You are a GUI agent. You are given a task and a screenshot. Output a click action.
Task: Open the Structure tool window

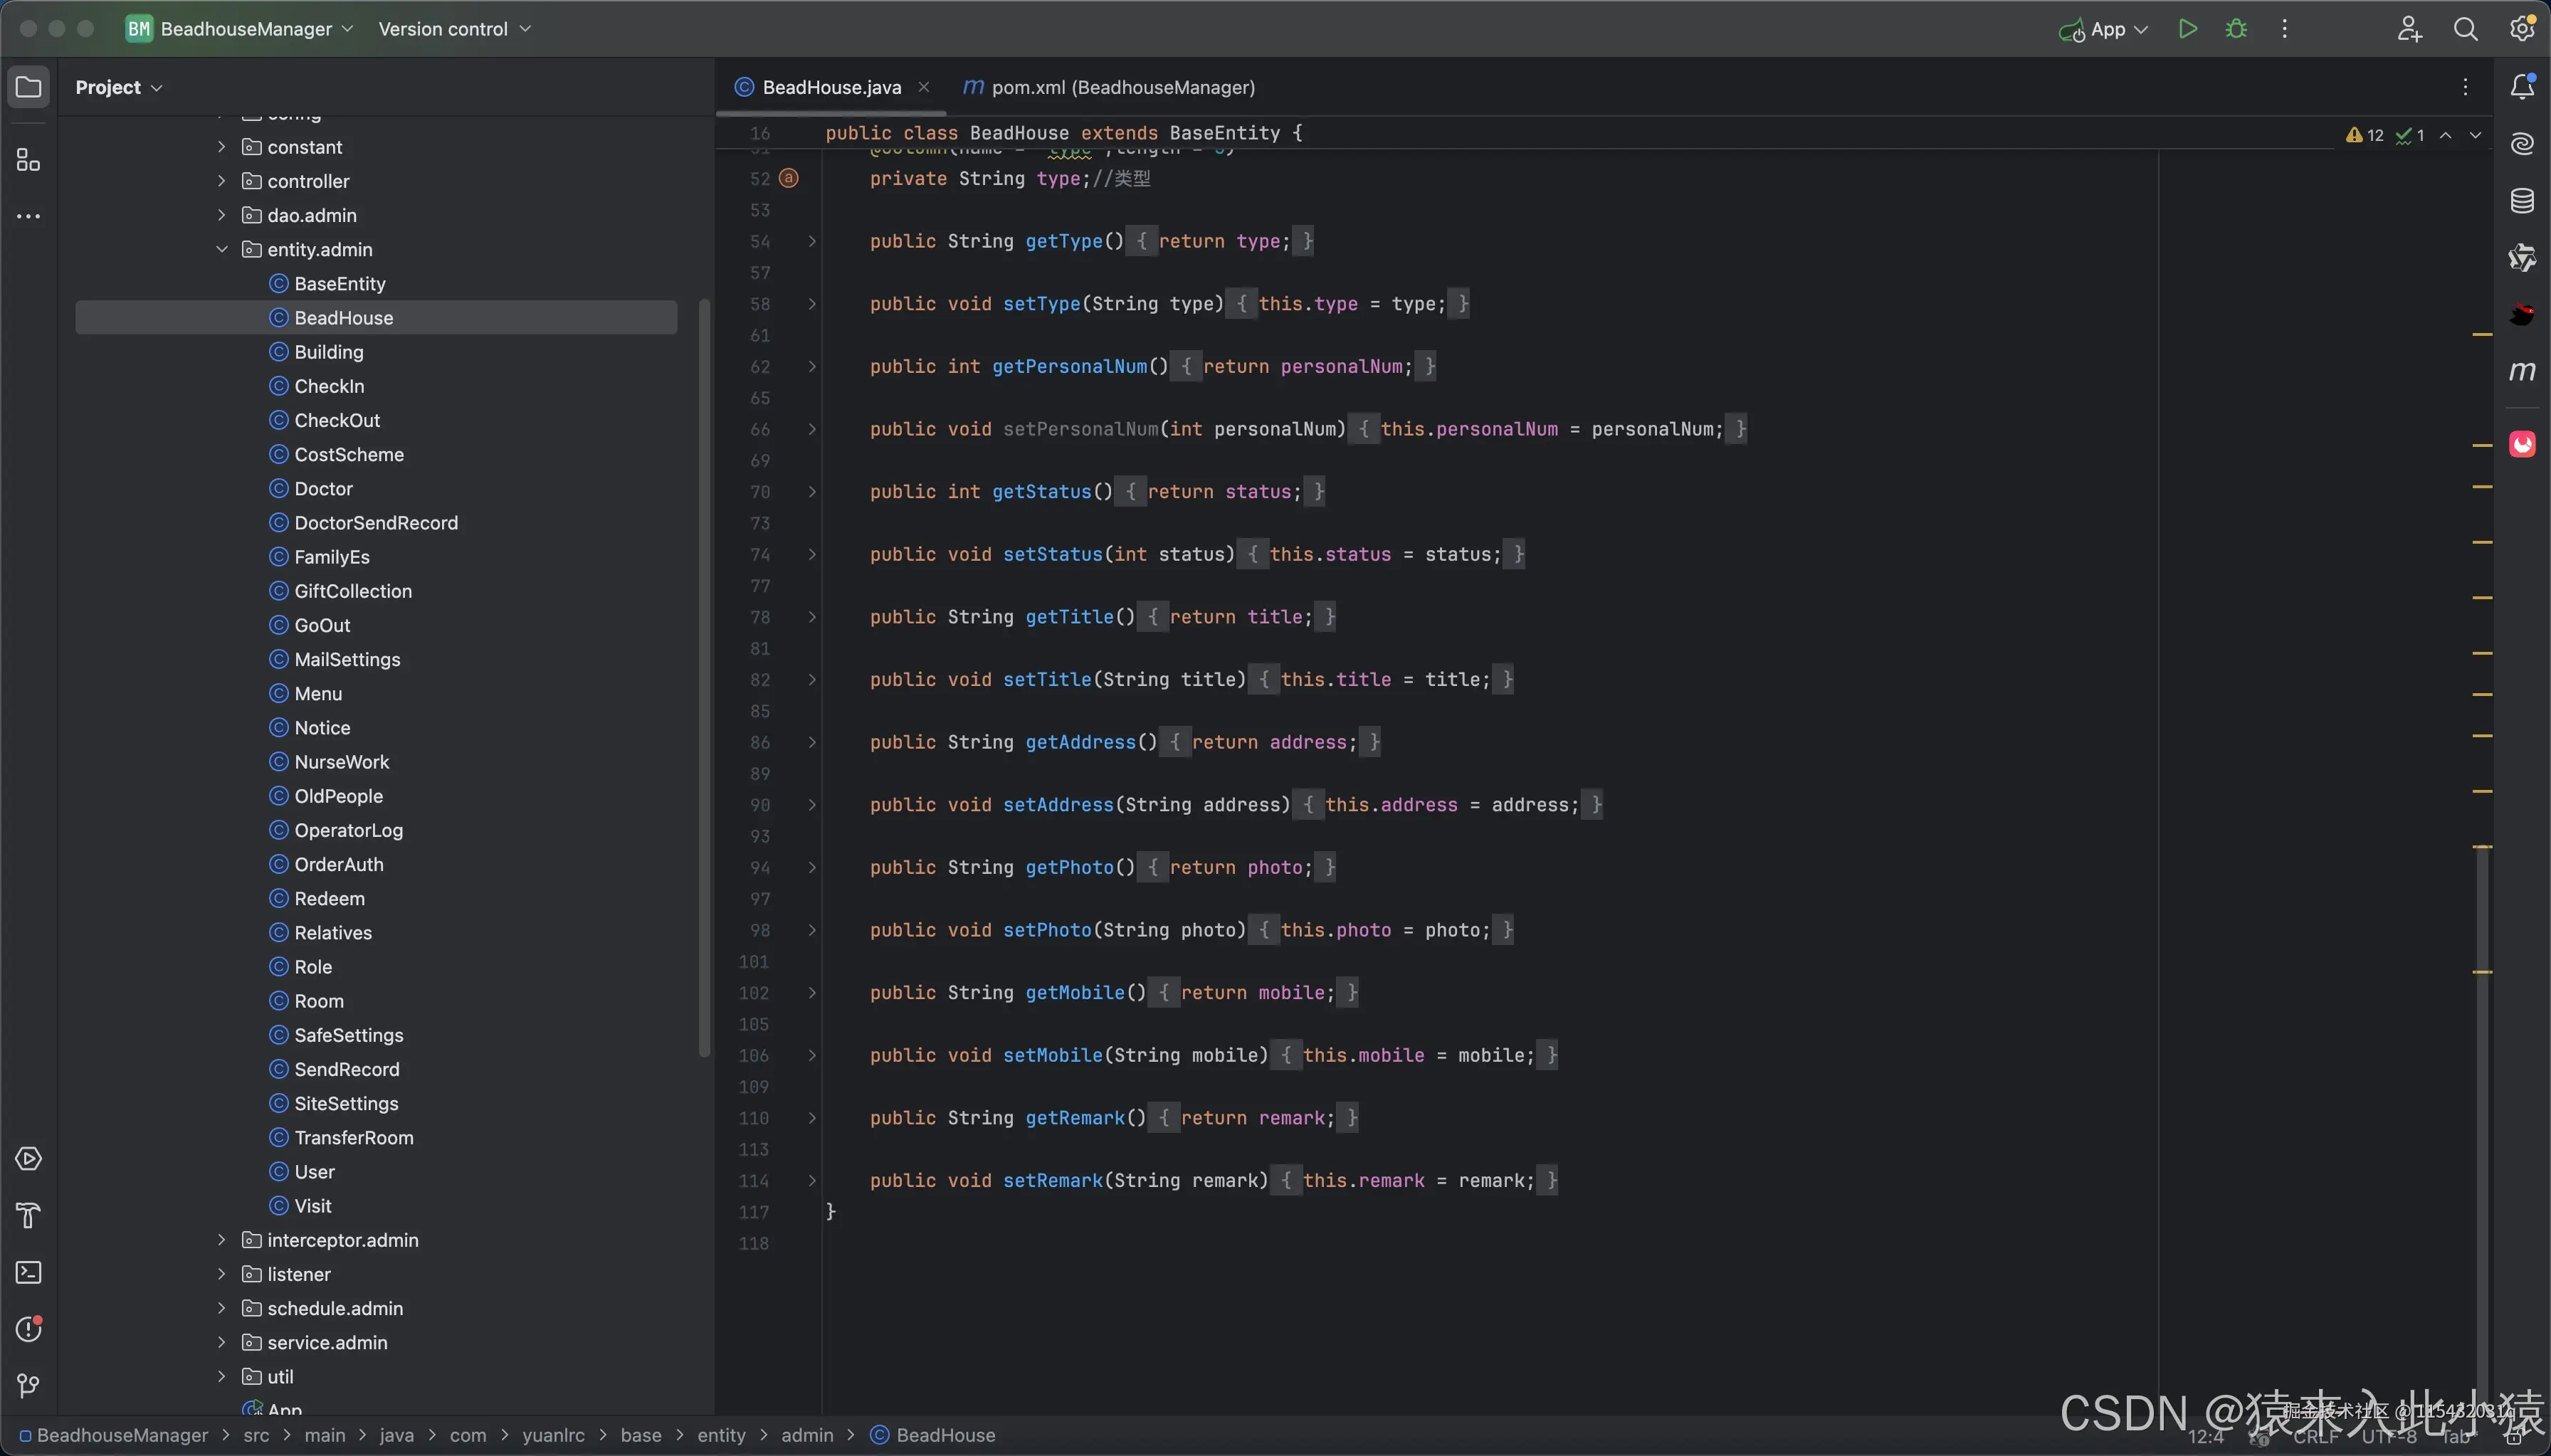tap(28, 160)
